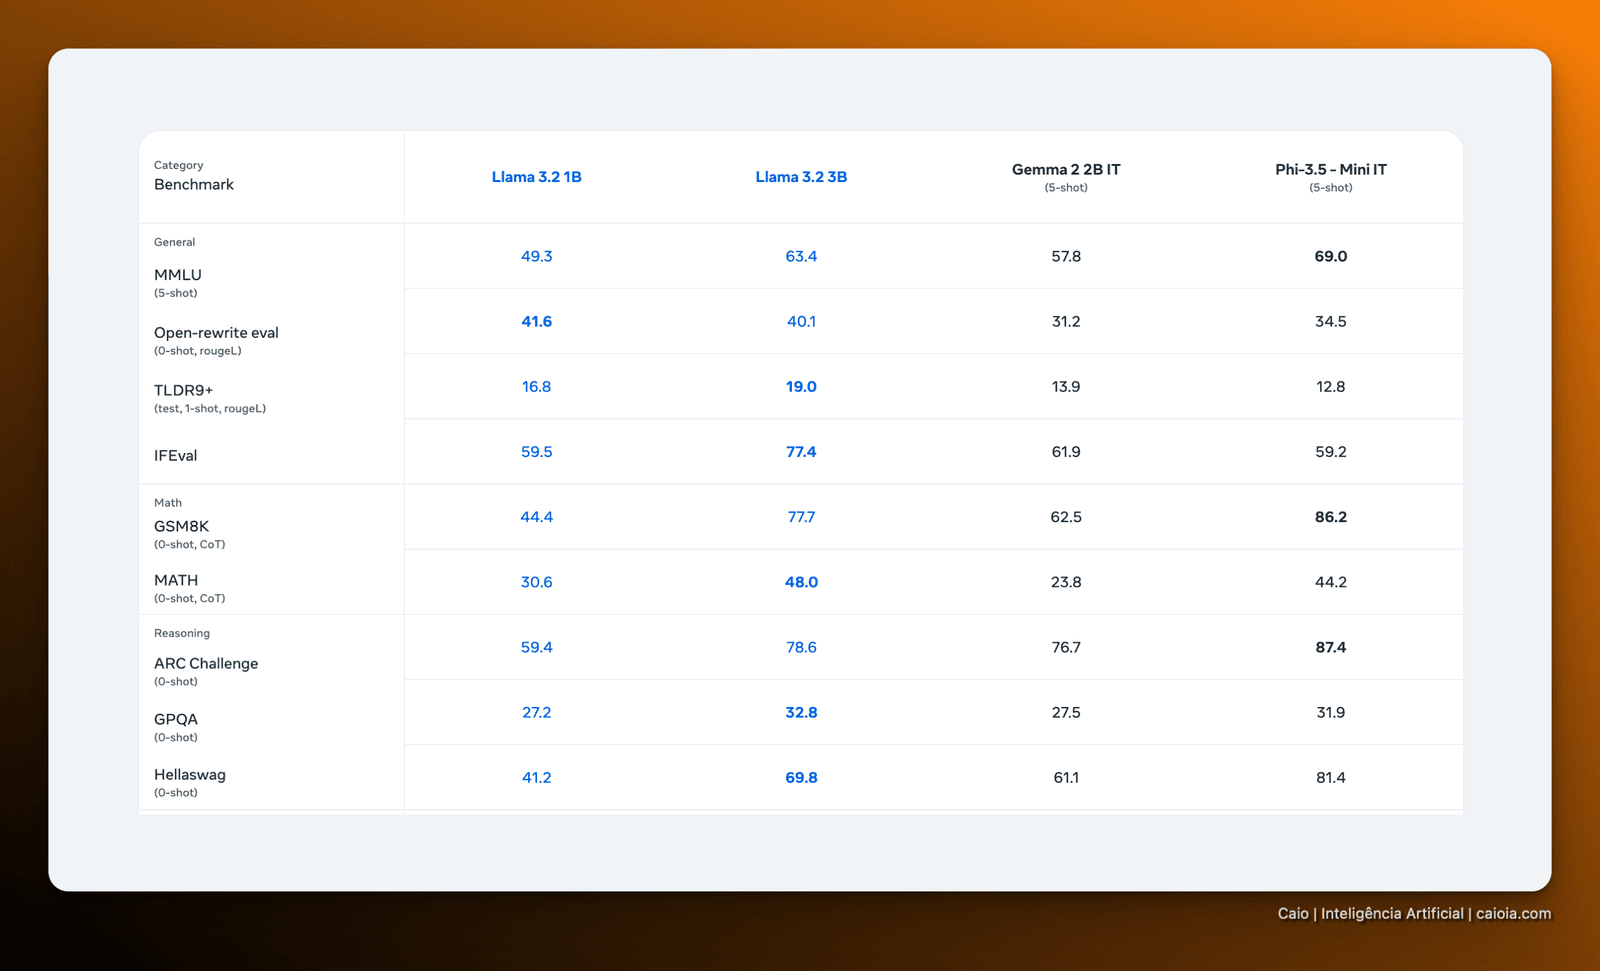This screenshot has width=1600, height=971.
Task: Click the IFEval benchmark label
Action: (x=175, y=456)
